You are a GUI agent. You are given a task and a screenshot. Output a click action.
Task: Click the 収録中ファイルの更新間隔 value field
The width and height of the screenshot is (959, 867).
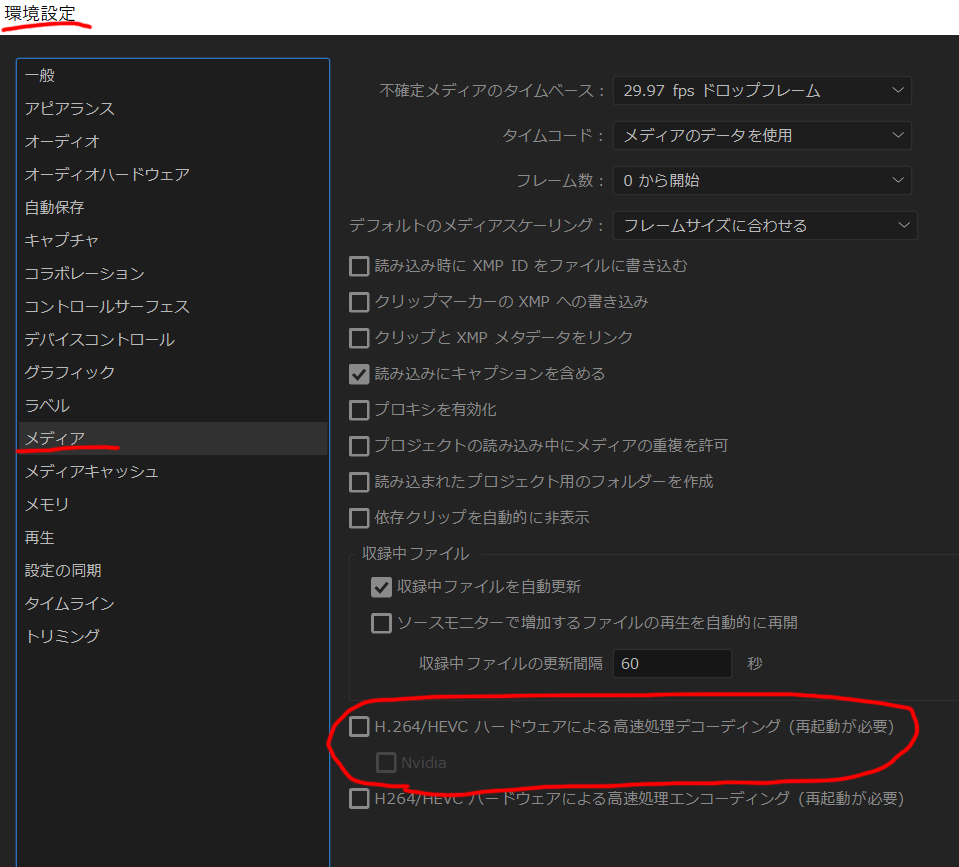click(672, 663)
